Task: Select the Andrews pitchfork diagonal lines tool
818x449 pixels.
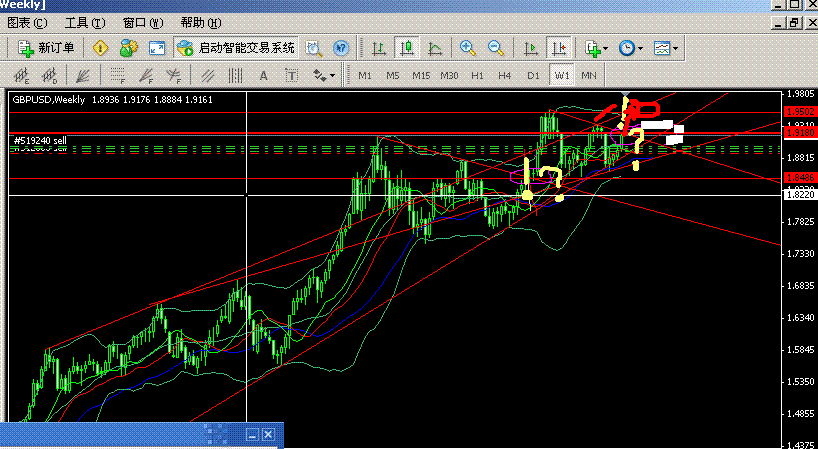Action: pos(208,76)
